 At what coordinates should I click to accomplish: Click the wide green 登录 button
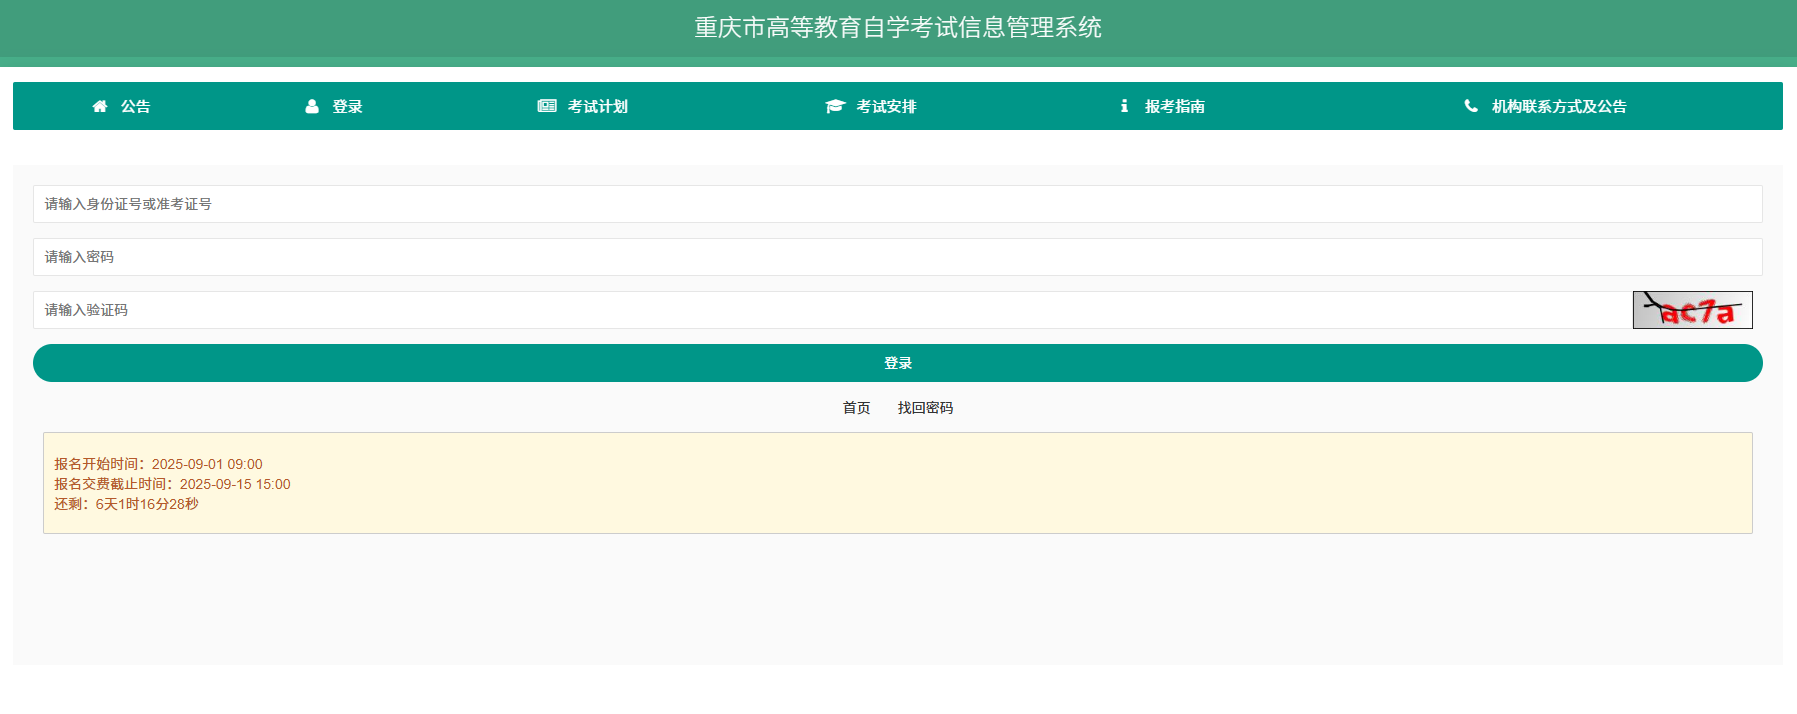point(898,363)
